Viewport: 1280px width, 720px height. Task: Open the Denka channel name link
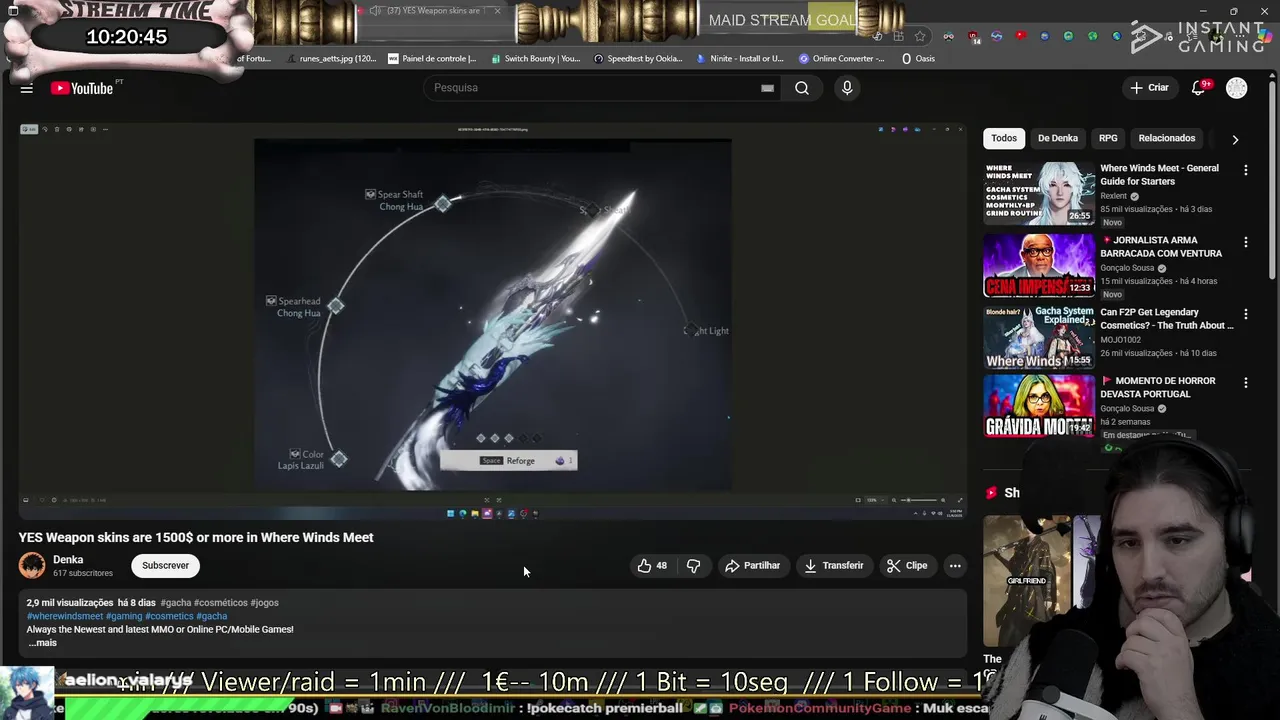[68, 560]
